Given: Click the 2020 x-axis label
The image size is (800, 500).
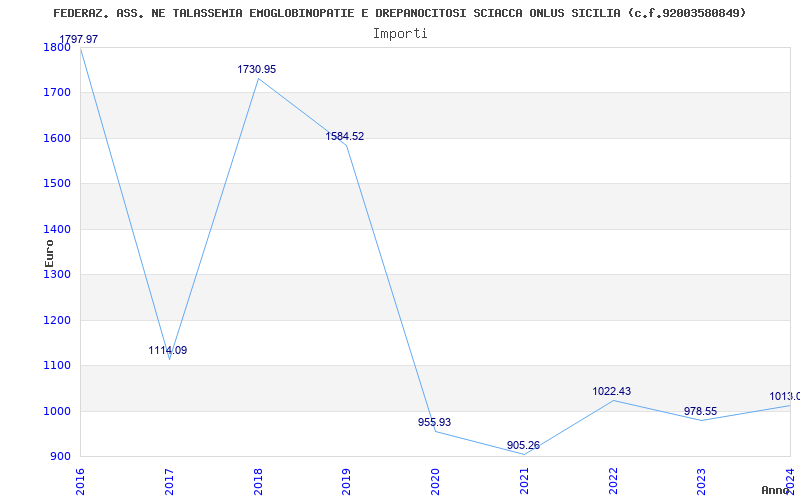Looking at the screenshot, I should (435, 481).
